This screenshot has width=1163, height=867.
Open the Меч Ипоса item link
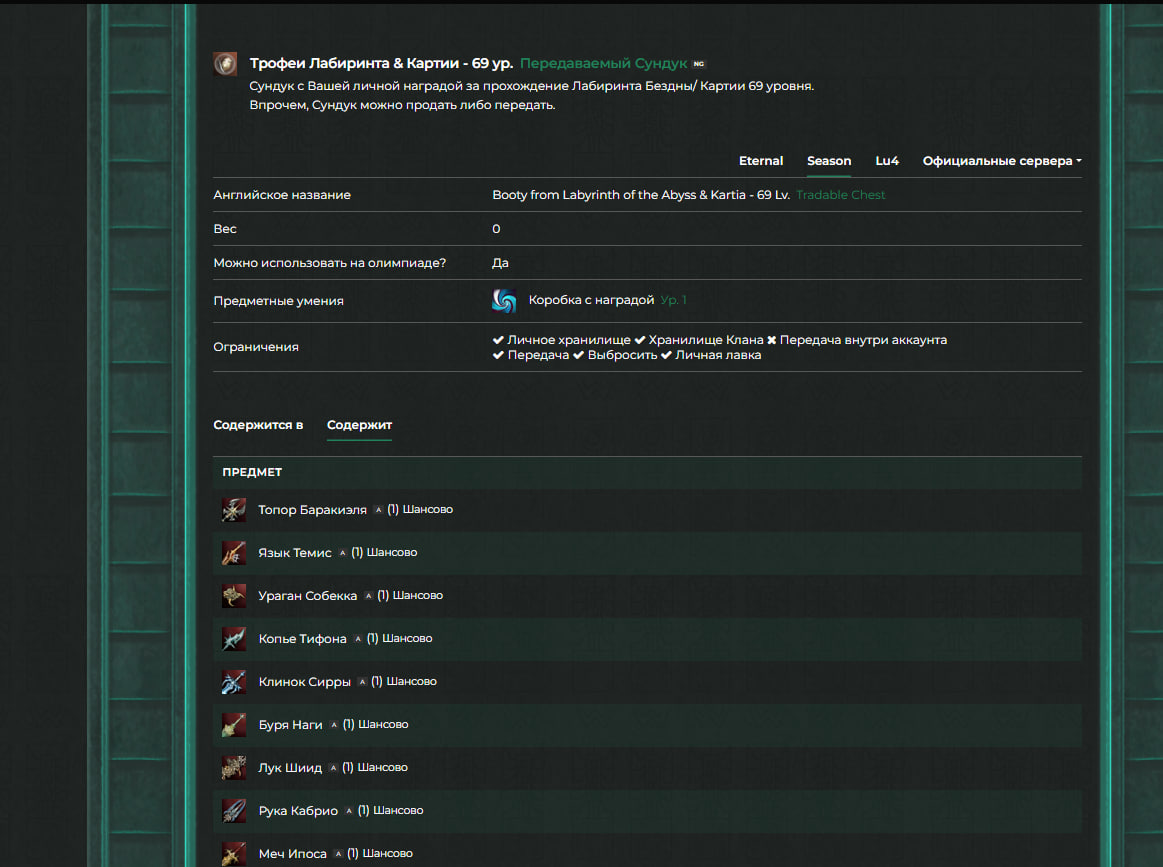click(292, 854)
